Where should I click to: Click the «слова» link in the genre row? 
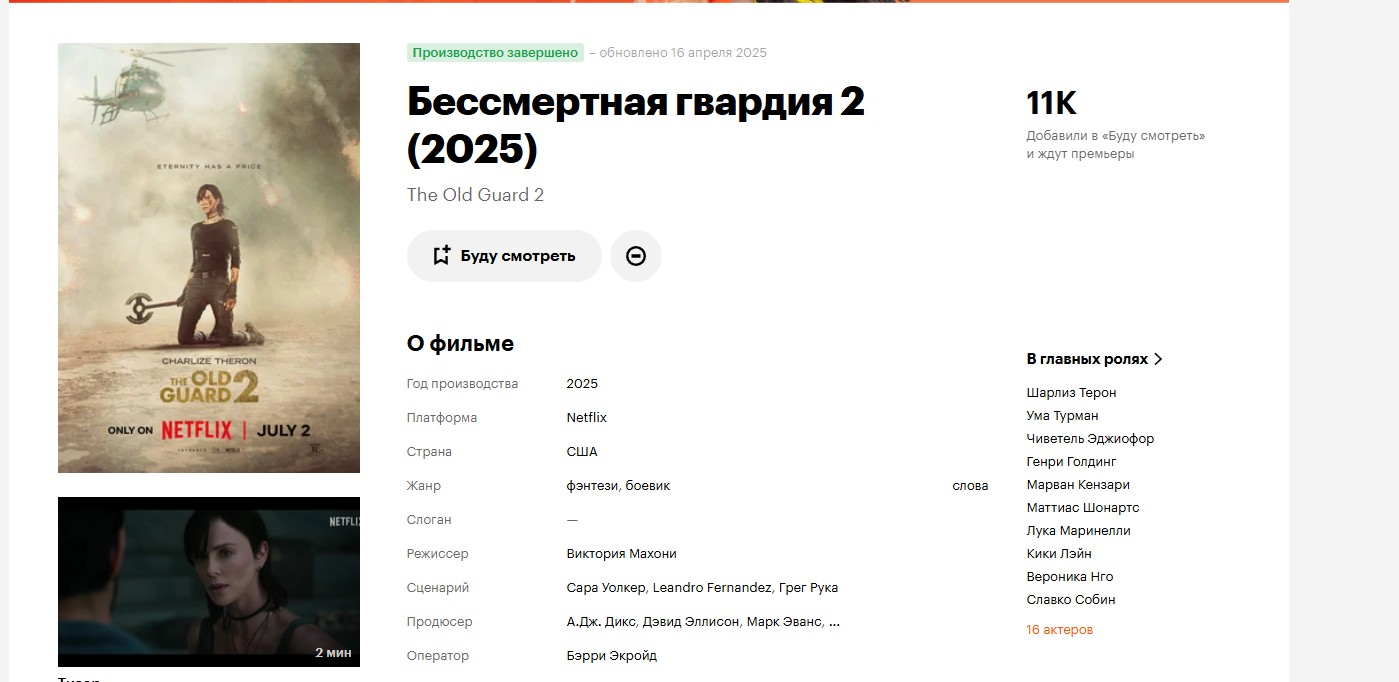click(970, 486)
